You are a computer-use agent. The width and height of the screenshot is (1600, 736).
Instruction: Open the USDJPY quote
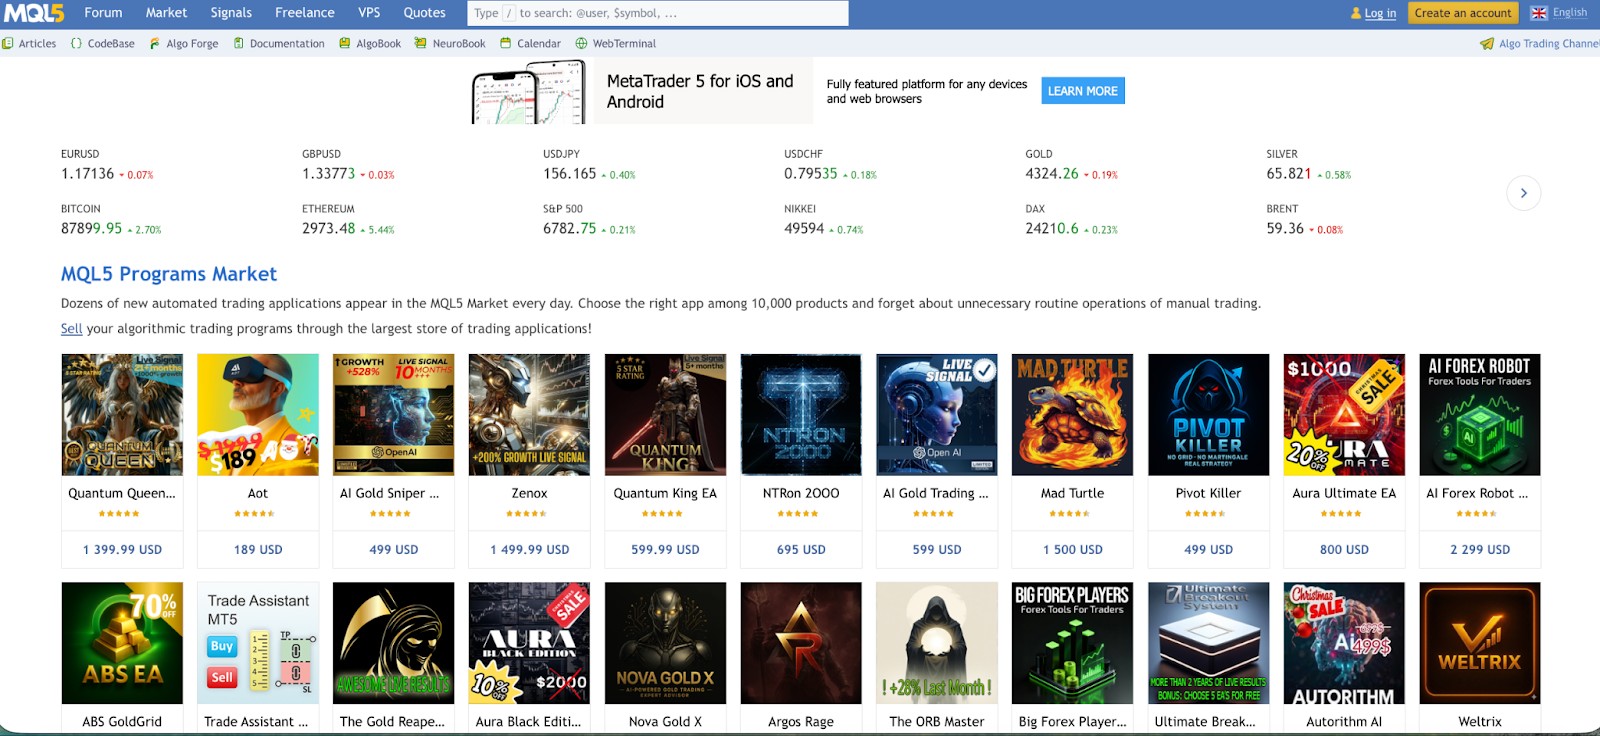pos(589,165)
